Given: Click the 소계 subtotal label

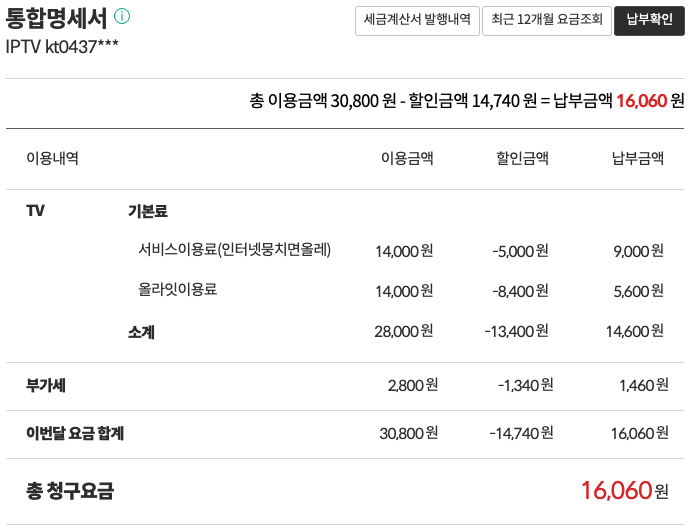Looking at the screenshot, I should [141, 332].
